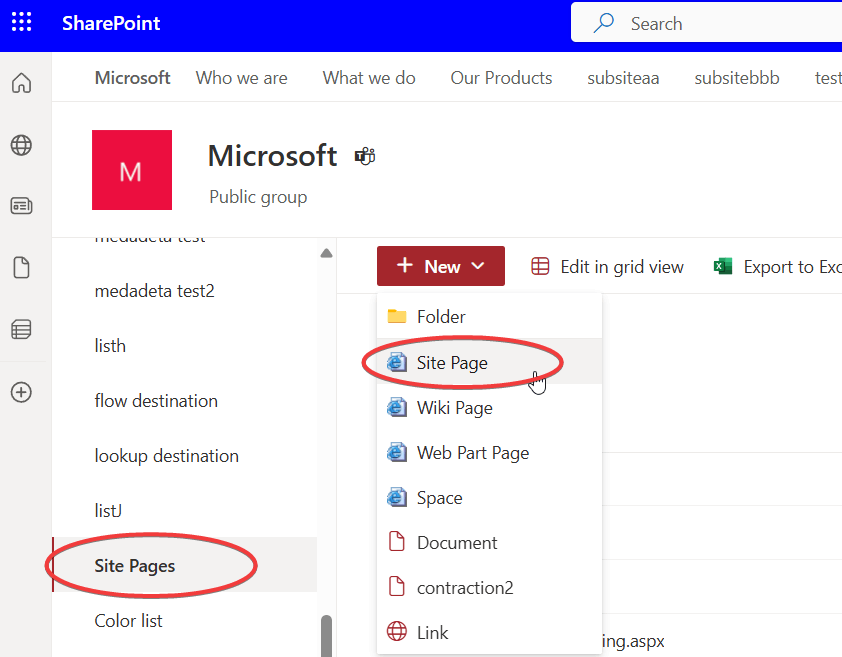Click the SharePoint home link
This screenshot has height=657, width=842.
pos(111,23)
